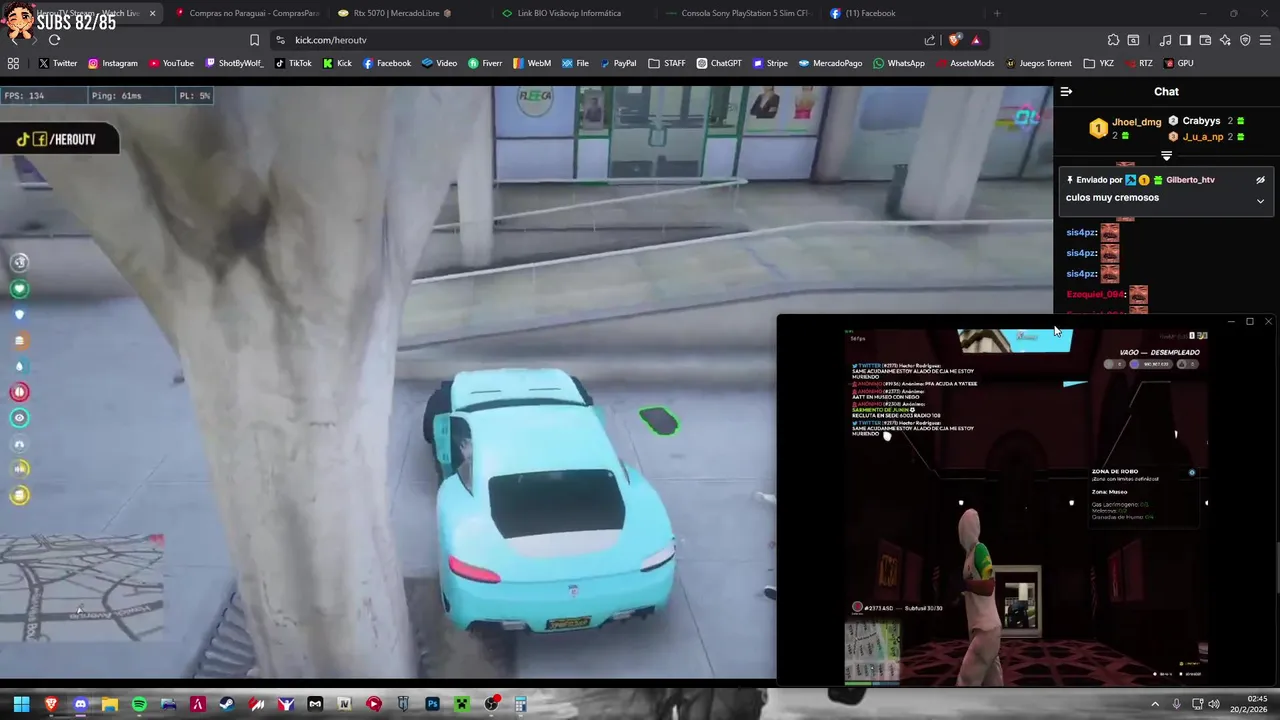Open Photoshop from the taskbar
Viewport: 1280px width, 720px height.
(432, 704)
